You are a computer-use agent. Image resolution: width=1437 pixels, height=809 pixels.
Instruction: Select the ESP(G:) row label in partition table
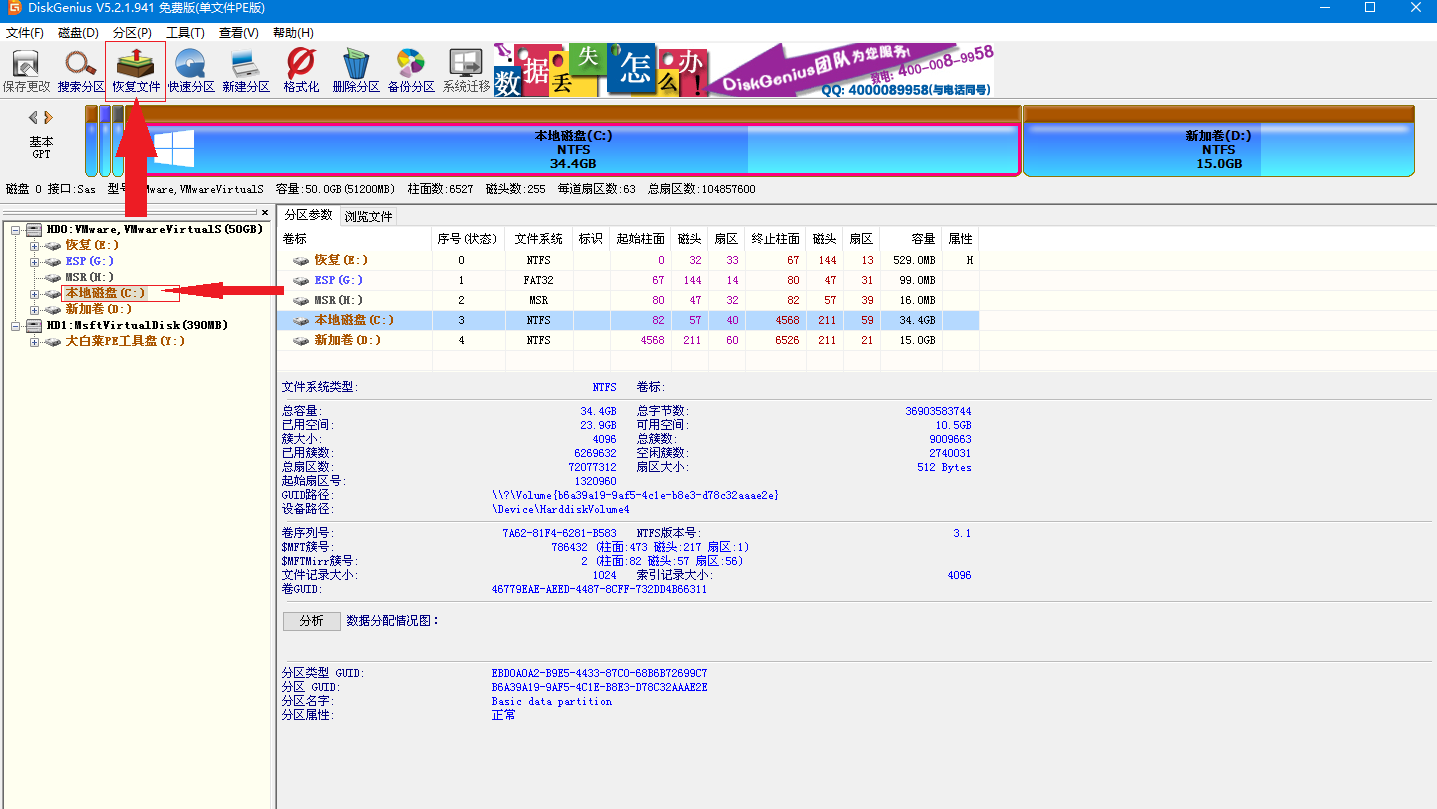coord(339,280)
